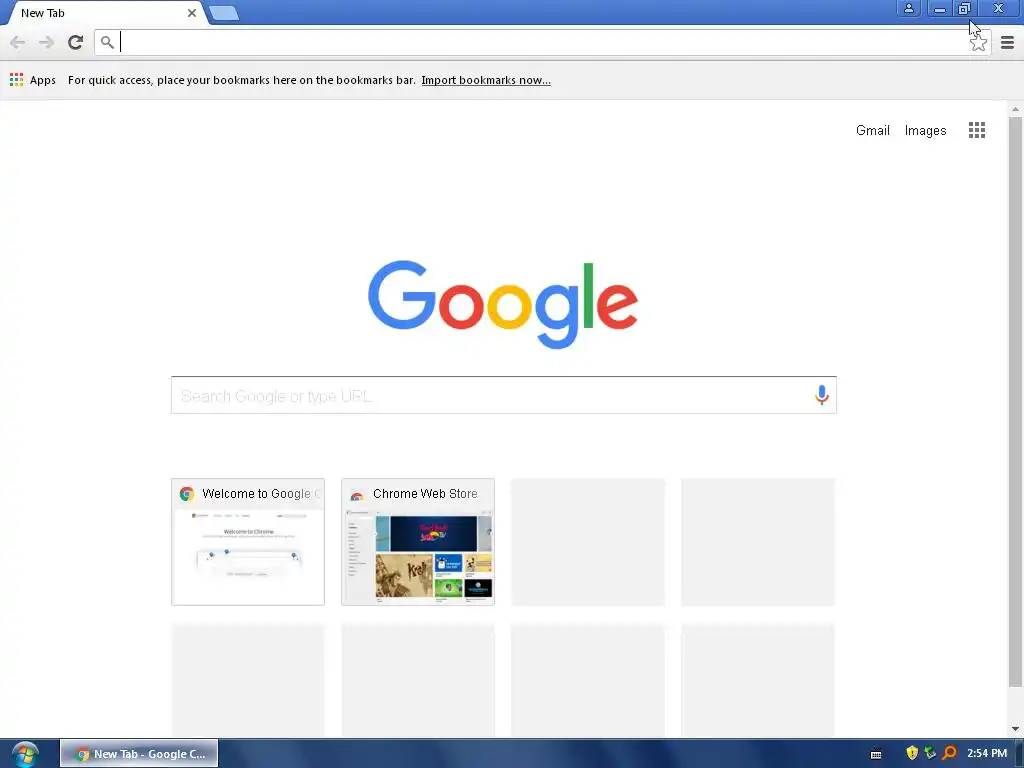Click the Search Google or type URL box
The image size is (1024, 768).
504,395
